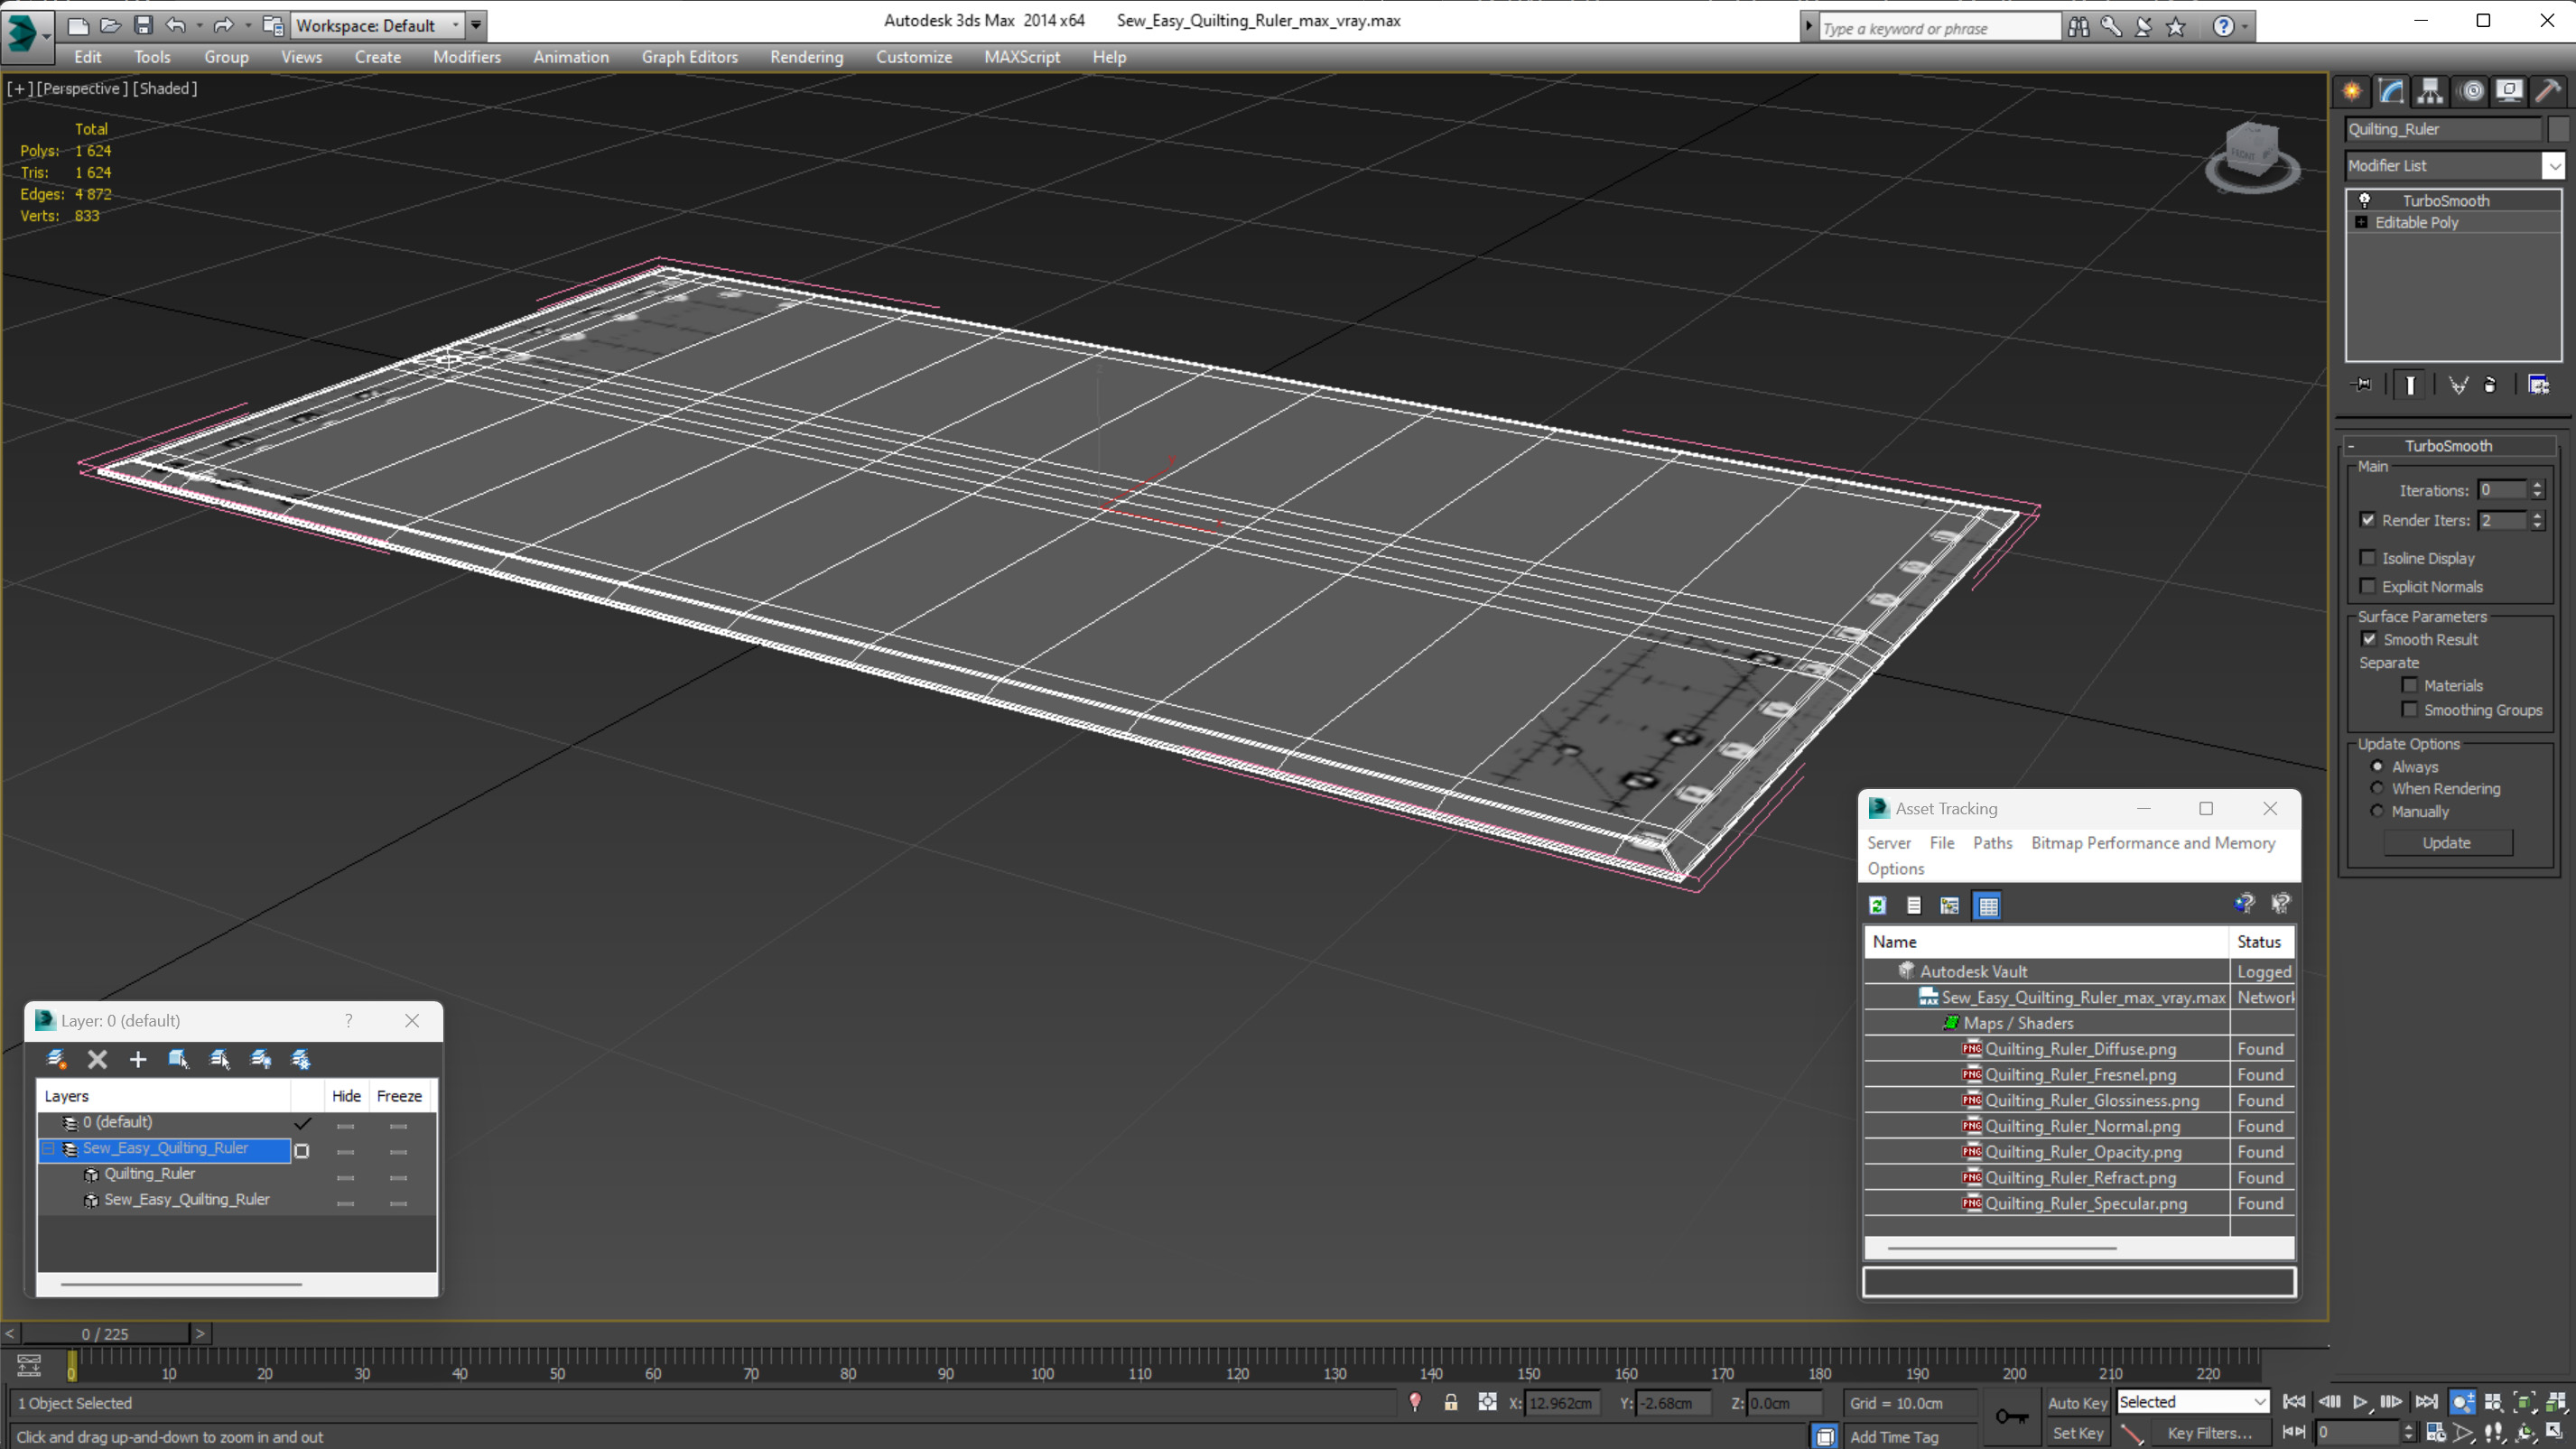
Task: Click the Pin Stack icon under modifier stack
Action: point(2362,385)
